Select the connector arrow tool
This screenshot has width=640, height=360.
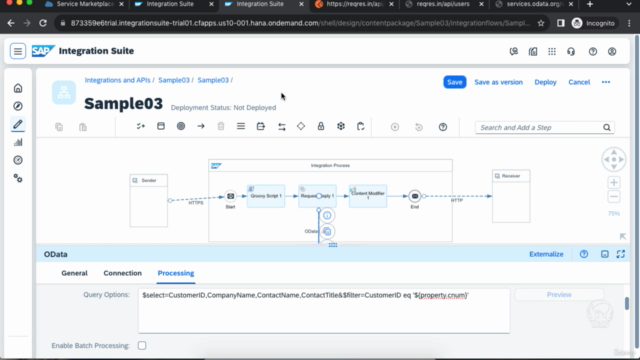pos(201,127)
